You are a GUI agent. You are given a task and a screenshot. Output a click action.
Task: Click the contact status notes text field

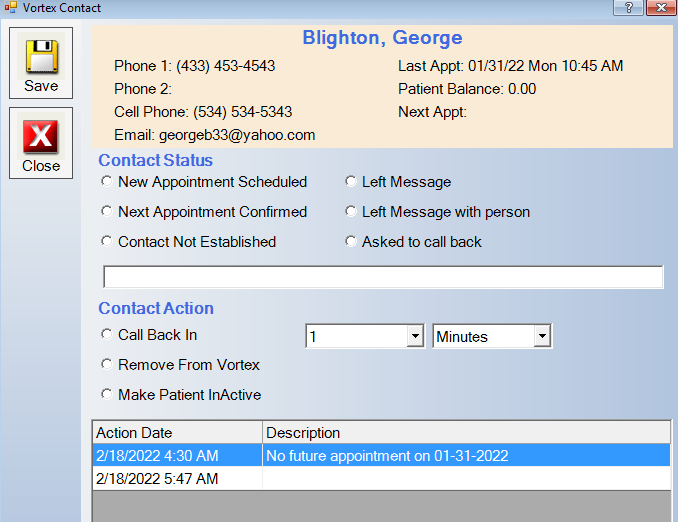(x=383, y=277)
